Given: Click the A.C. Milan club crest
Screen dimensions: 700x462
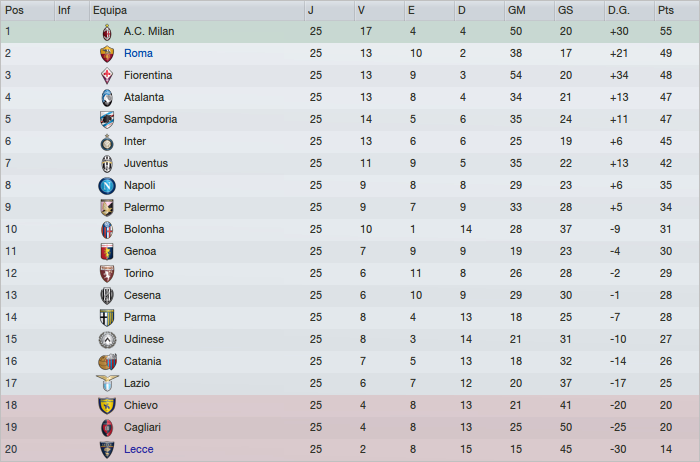Looking at the screenshot, I should coord(107,31).
